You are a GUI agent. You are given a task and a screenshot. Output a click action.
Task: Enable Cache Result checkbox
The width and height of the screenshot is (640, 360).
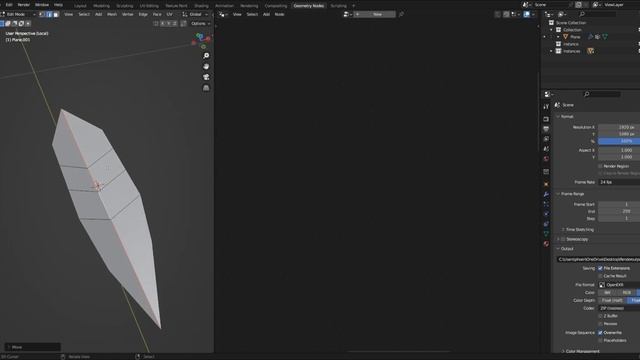(x=600, y=276)
